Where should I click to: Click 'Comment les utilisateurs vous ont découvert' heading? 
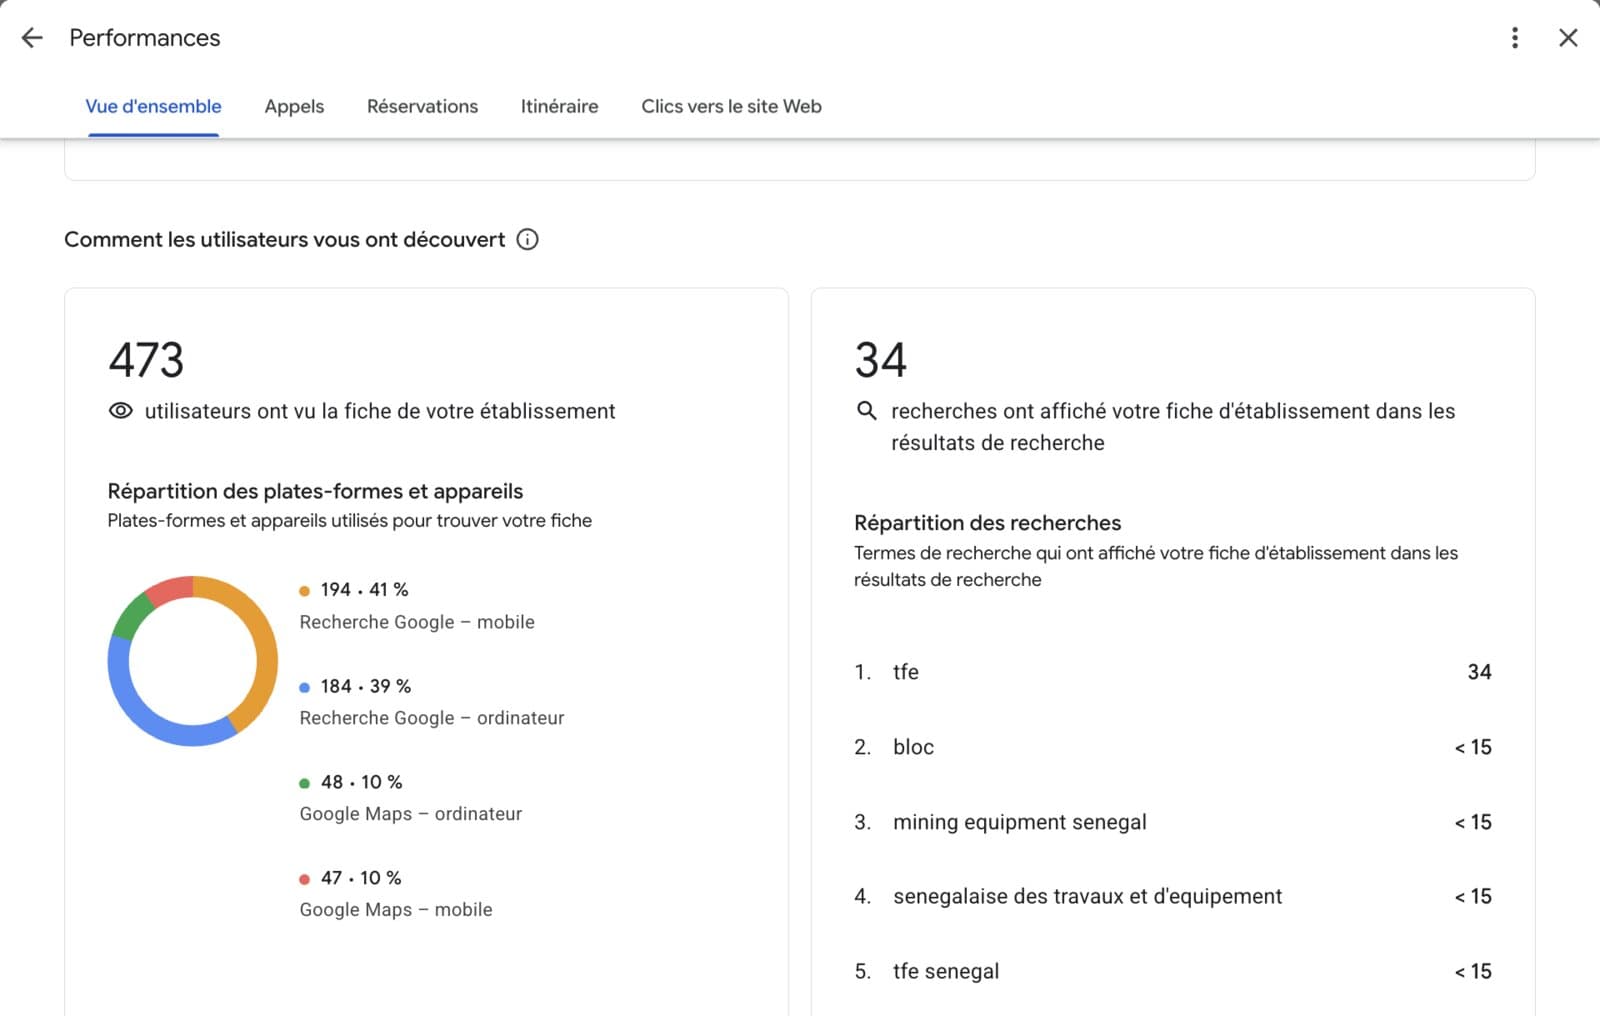click(x=285, y=239)
